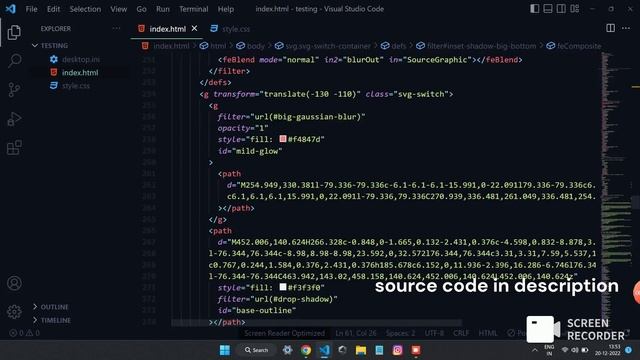Expand the OUTLINE section

(x=51, y=307)
